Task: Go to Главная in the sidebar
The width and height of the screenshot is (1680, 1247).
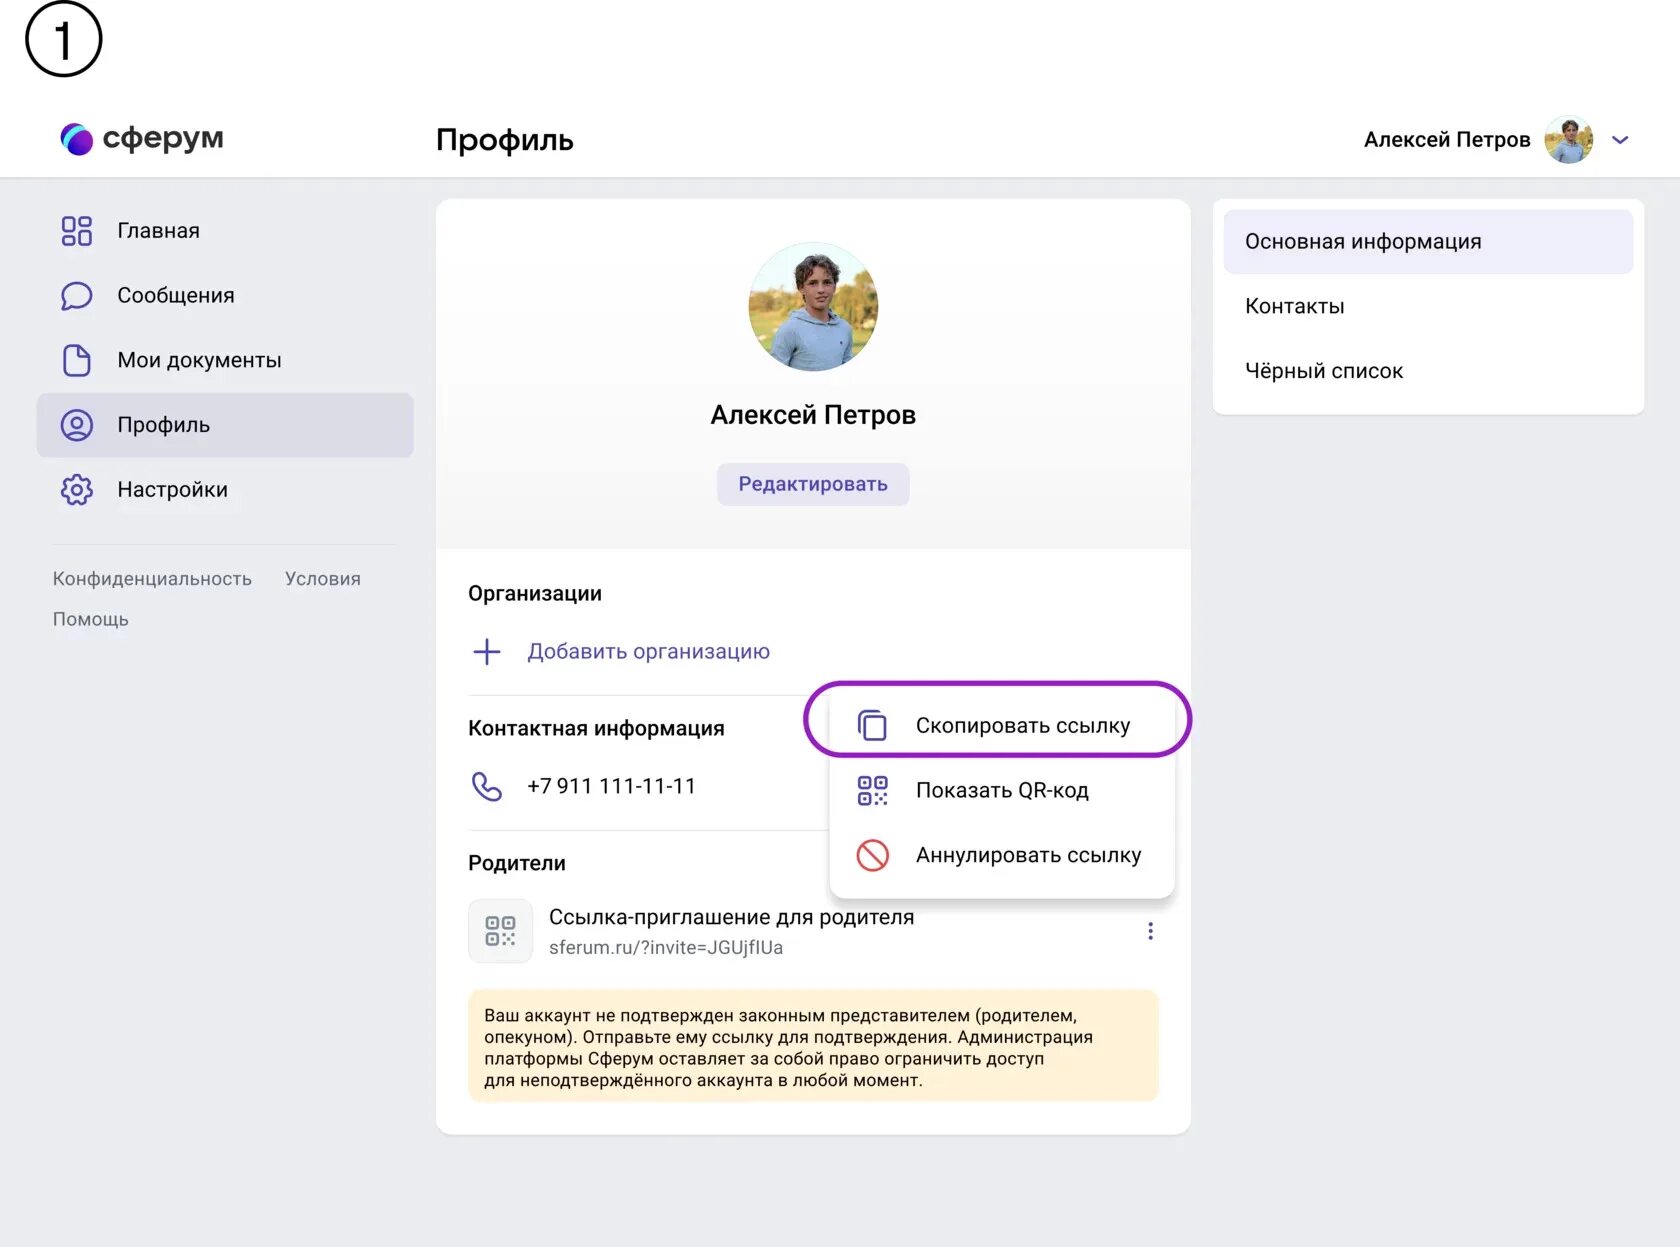Action: point(225,231)
